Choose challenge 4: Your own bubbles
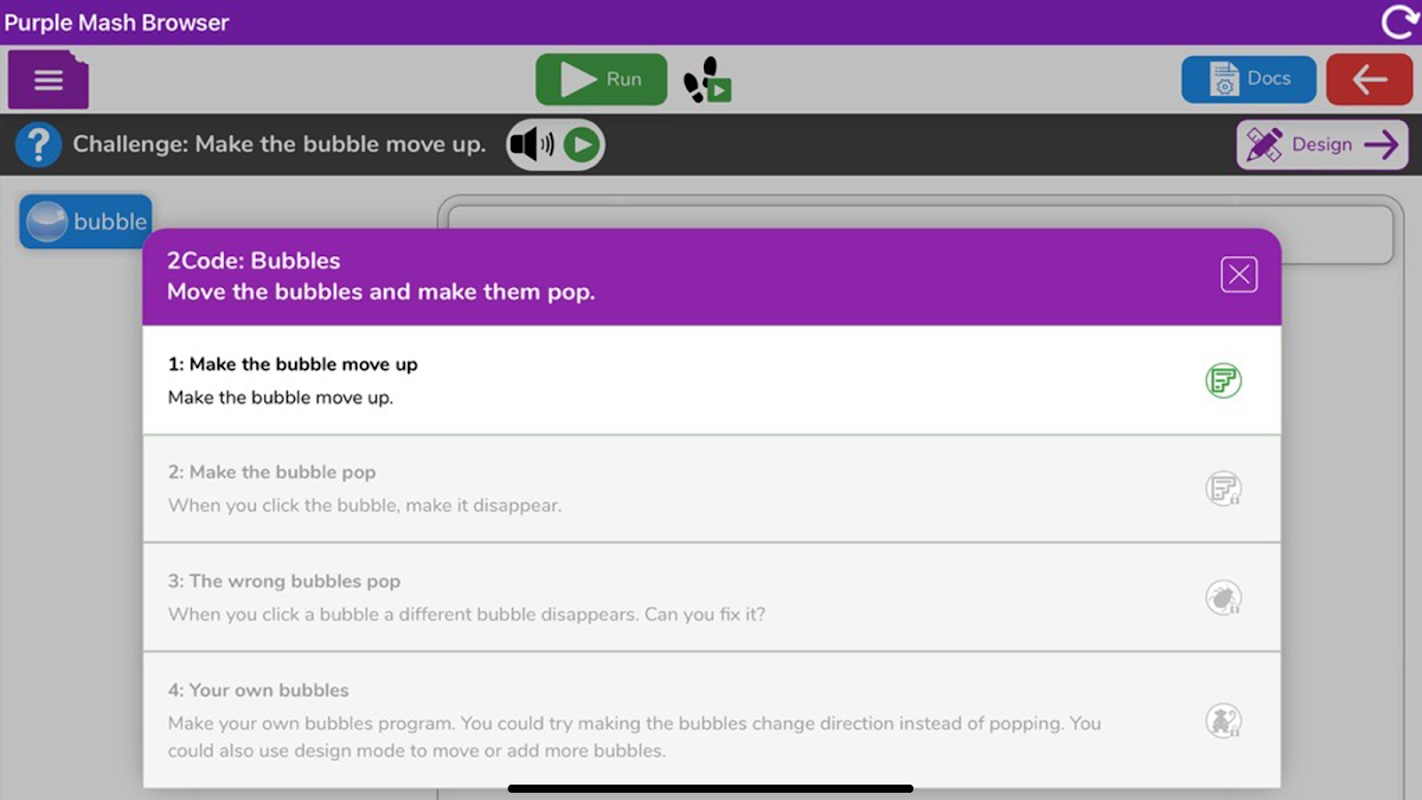Screen dimensions: 1422x800 [x=711, y=720]
